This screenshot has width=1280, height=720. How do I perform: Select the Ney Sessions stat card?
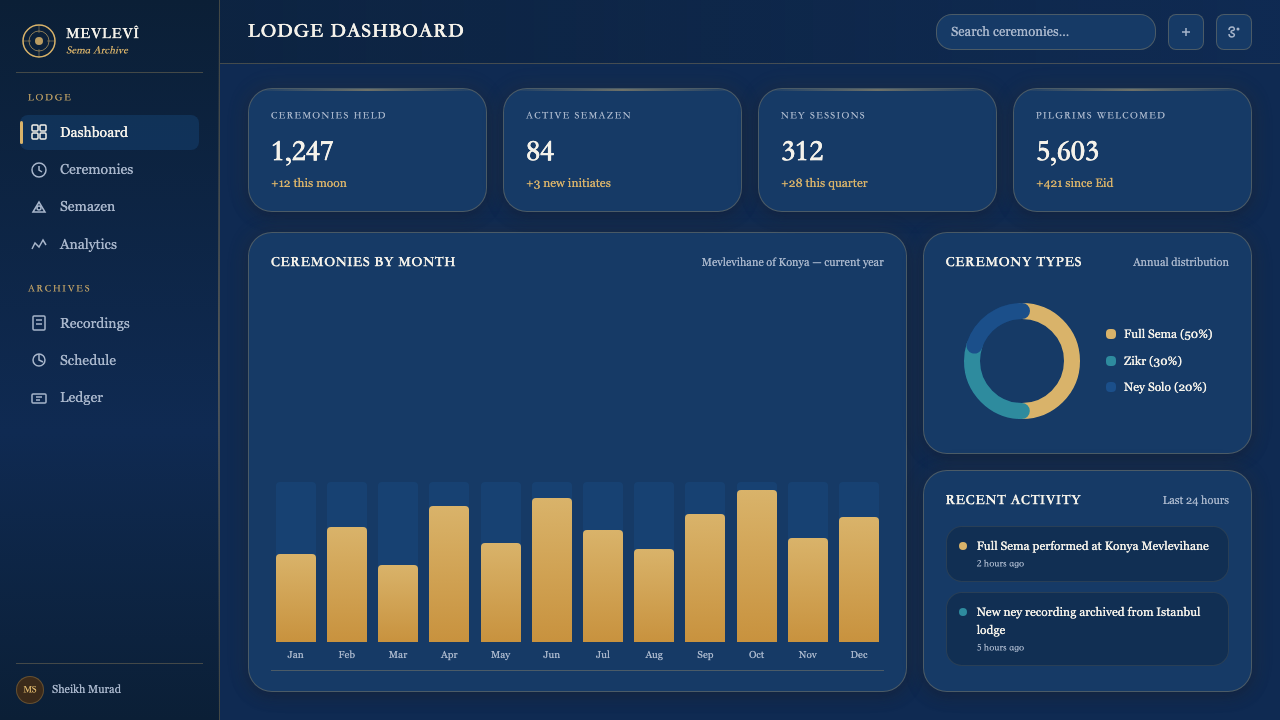(x=877, y=150)
